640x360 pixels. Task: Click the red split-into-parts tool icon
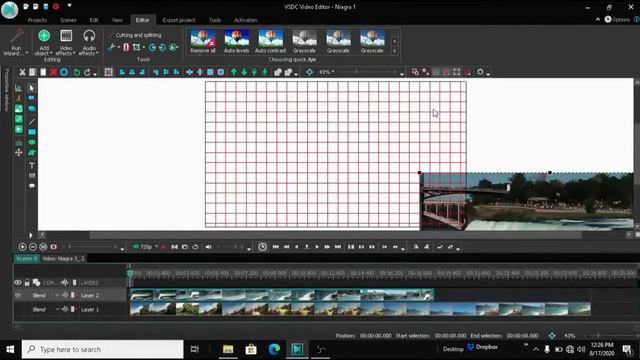(126, 47)
